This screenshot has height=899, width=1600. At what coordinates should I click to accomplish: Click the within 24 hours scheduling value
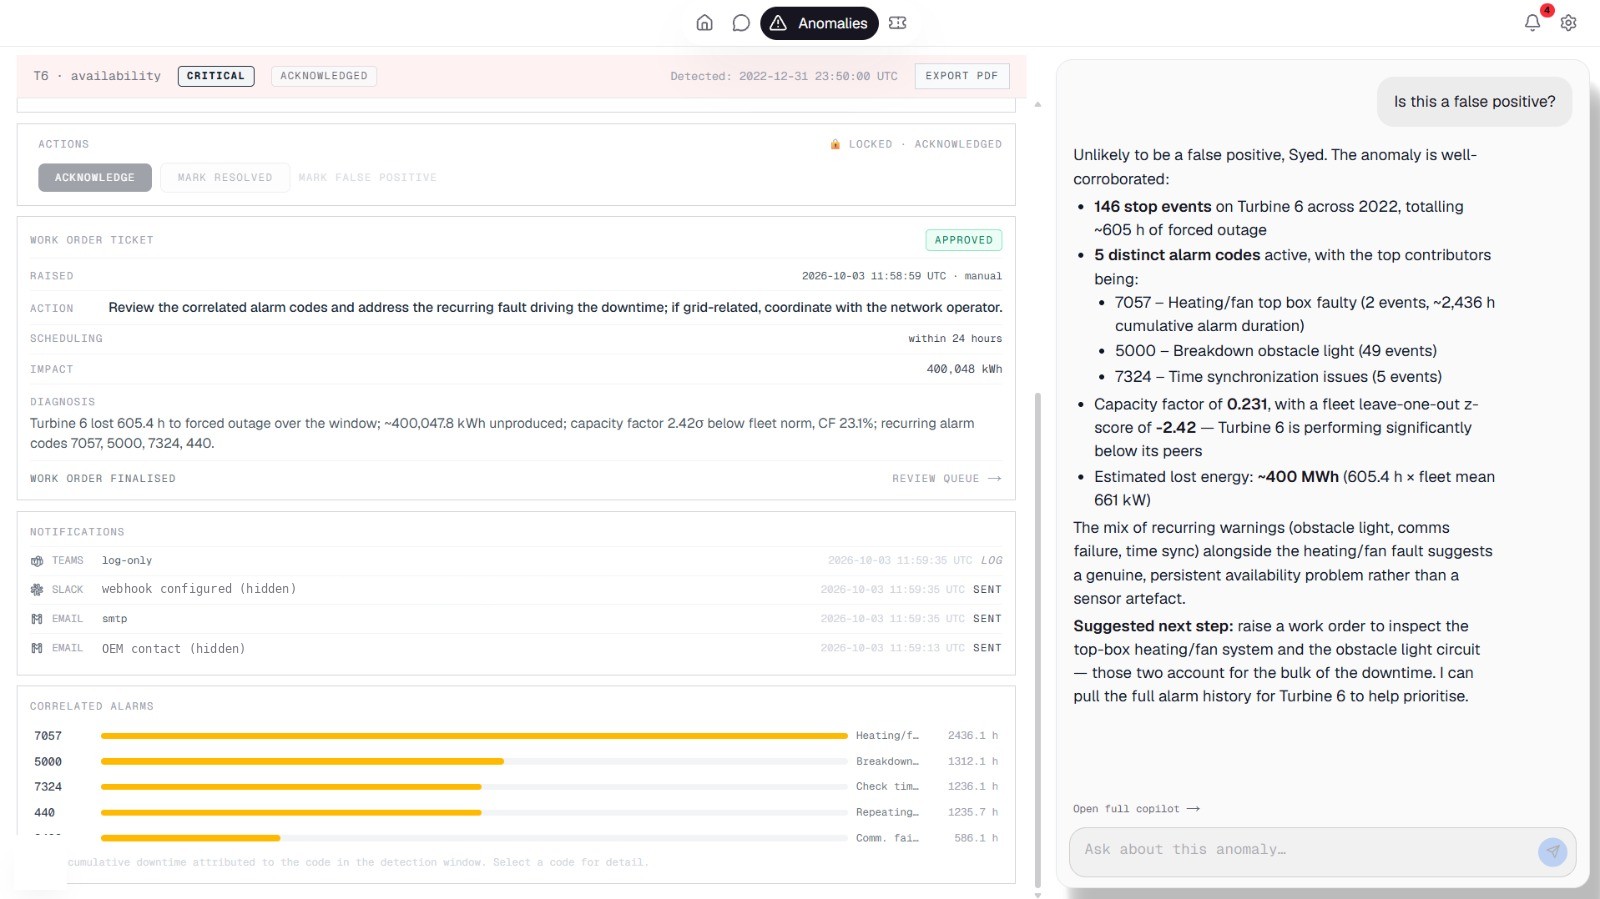point(955,339)
